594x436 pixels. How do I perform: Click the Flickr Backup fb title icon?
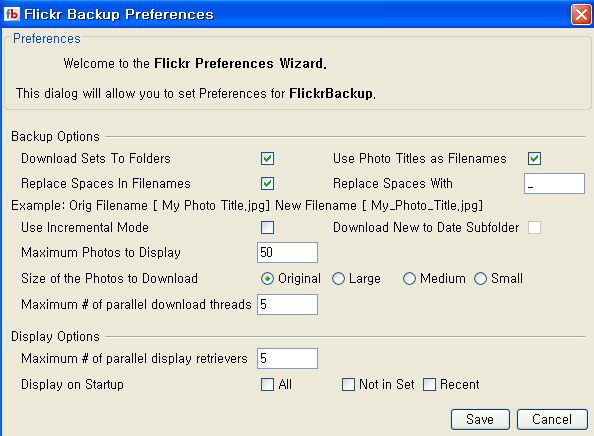12,14
